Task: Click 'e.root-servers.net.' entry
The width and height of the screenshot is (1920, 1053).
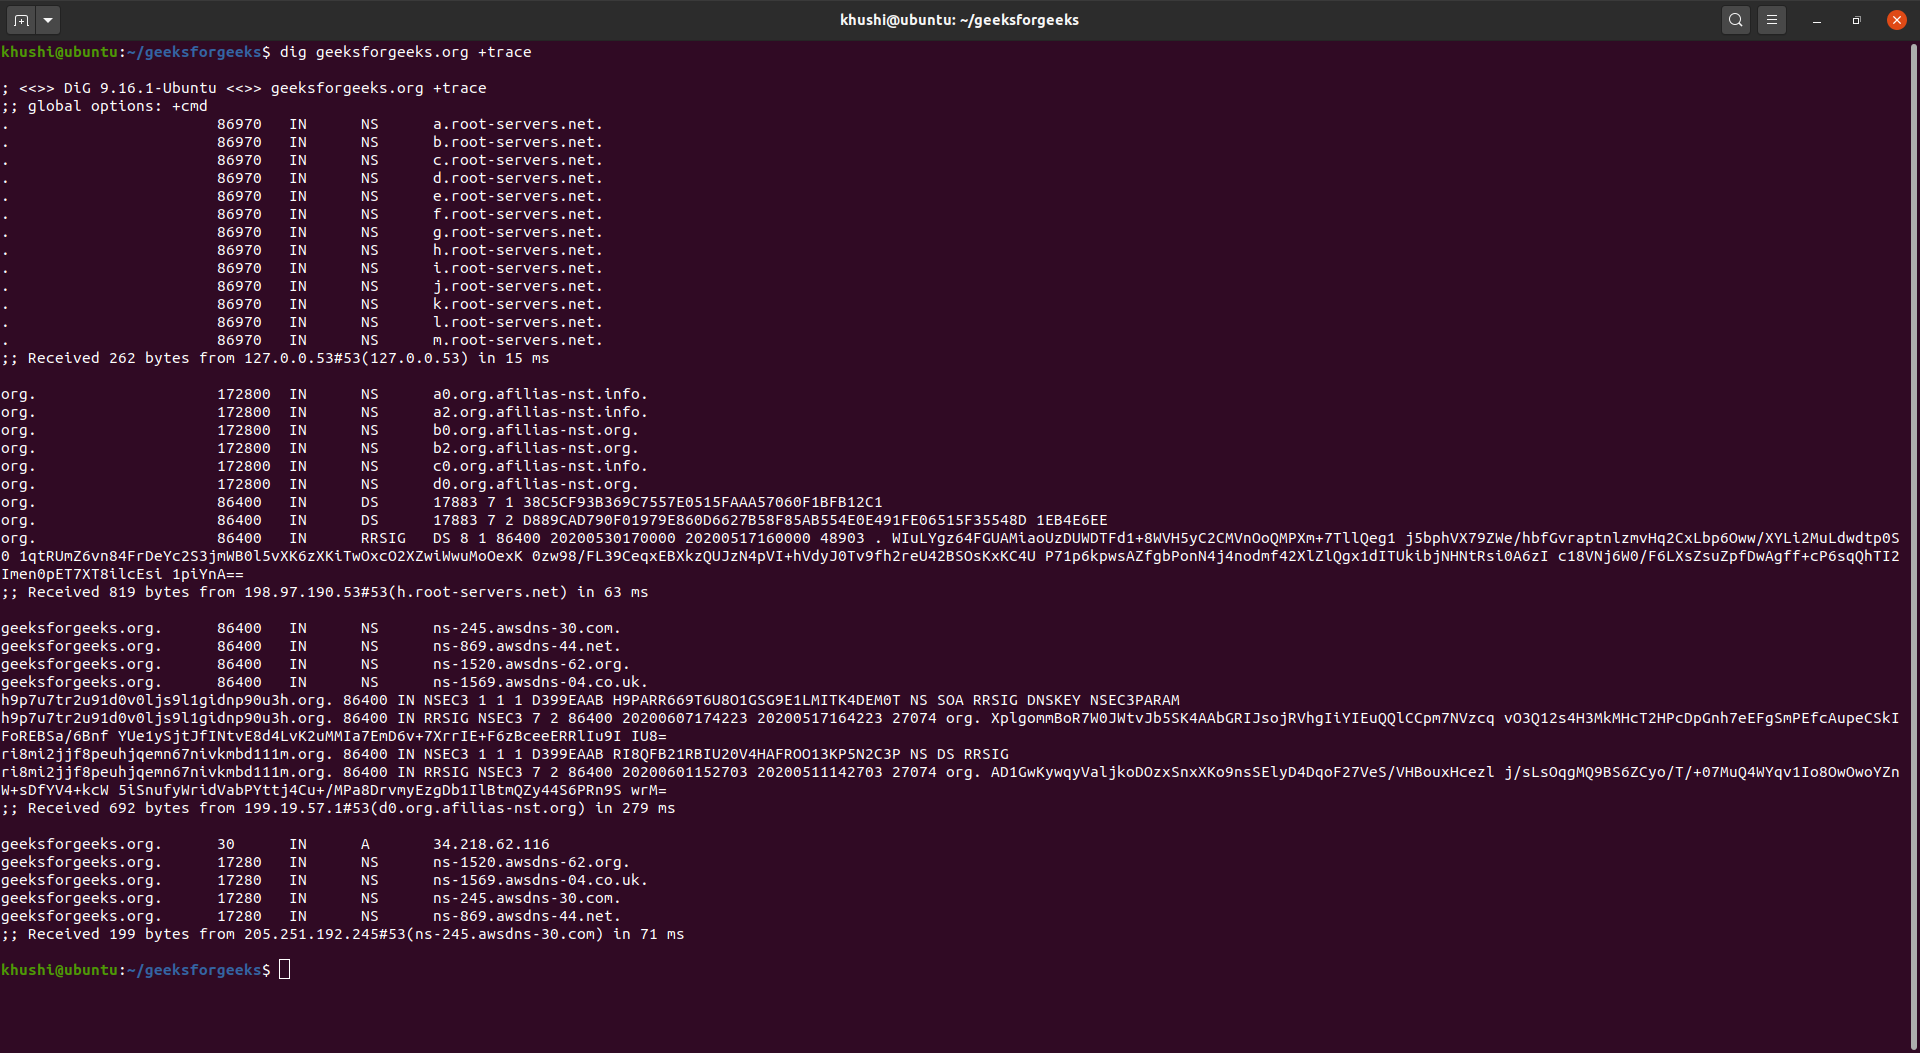Action: [x=517, y=196]
